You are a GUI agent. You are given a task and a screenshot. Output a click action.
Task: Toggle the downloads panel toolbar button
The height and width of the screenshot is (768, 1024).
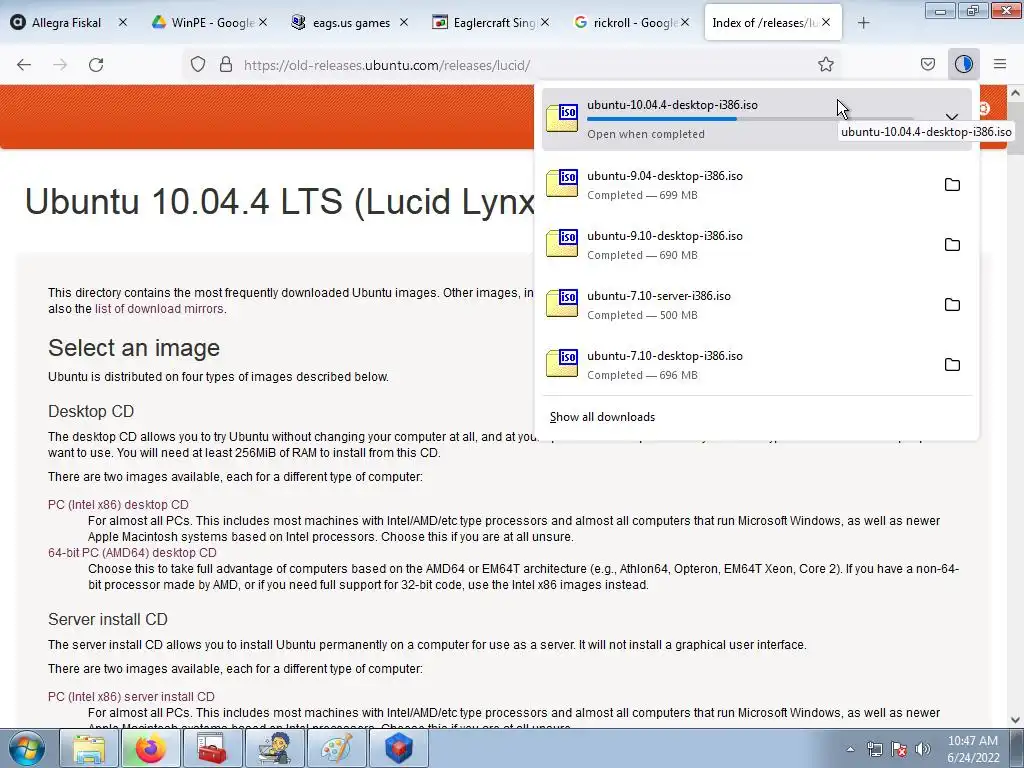[963, 64]
